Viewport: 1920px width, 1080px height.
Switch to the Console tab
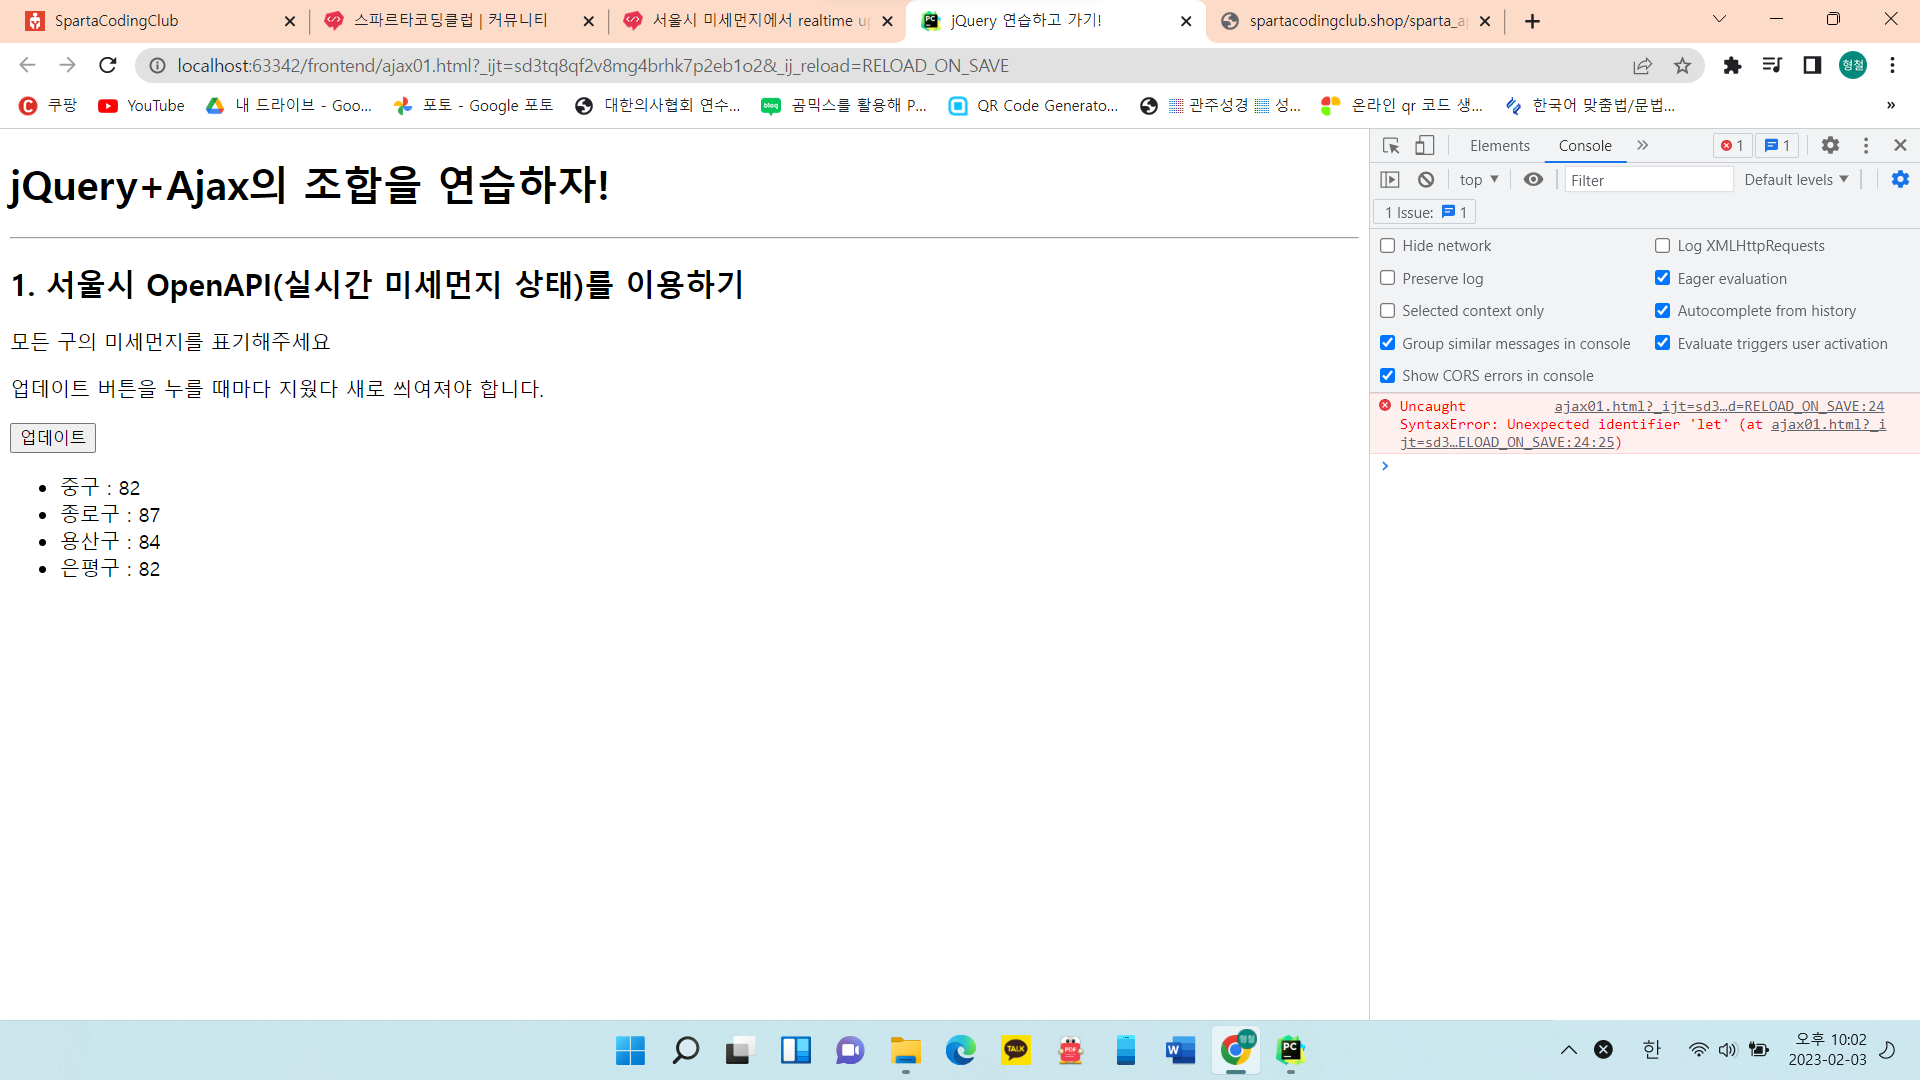(1585, 146)
